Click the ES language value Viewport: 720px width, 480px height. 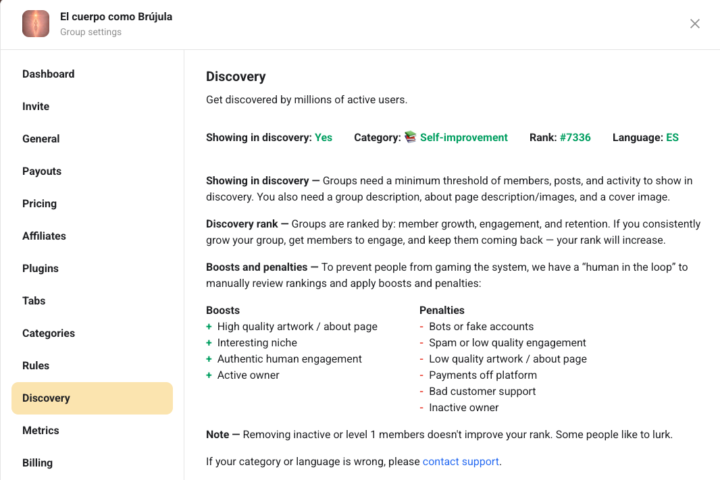click(672, 137)
